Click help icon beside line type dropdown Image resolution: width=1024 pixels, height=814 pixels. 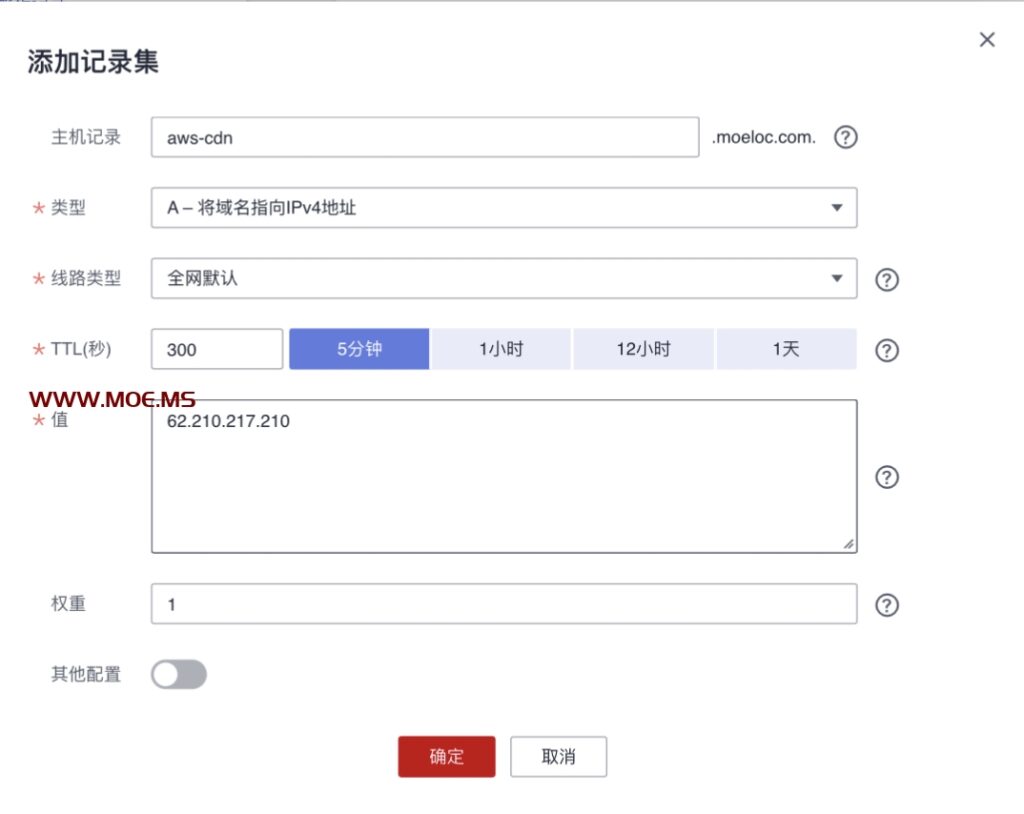(x=886, y=279)
